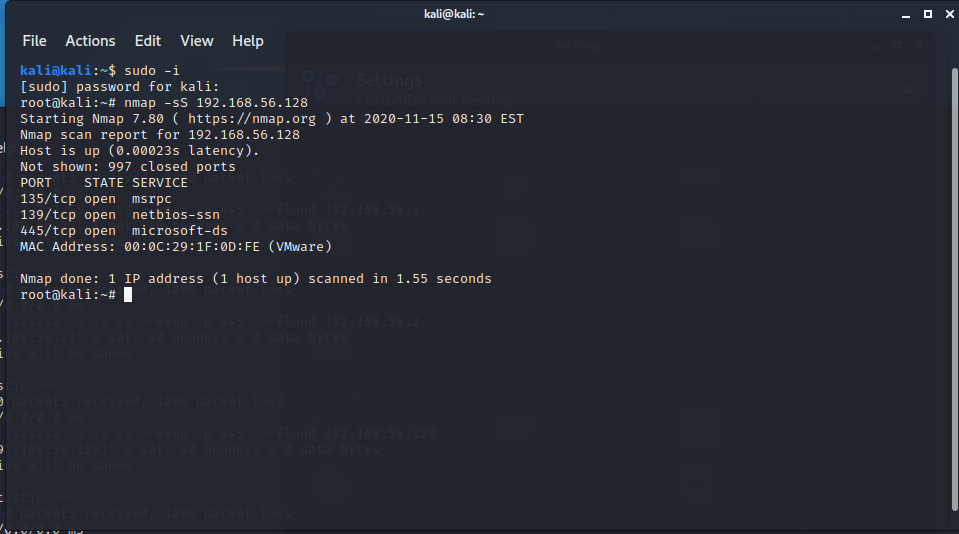
Task: Open the File menu
Action: 34,41
